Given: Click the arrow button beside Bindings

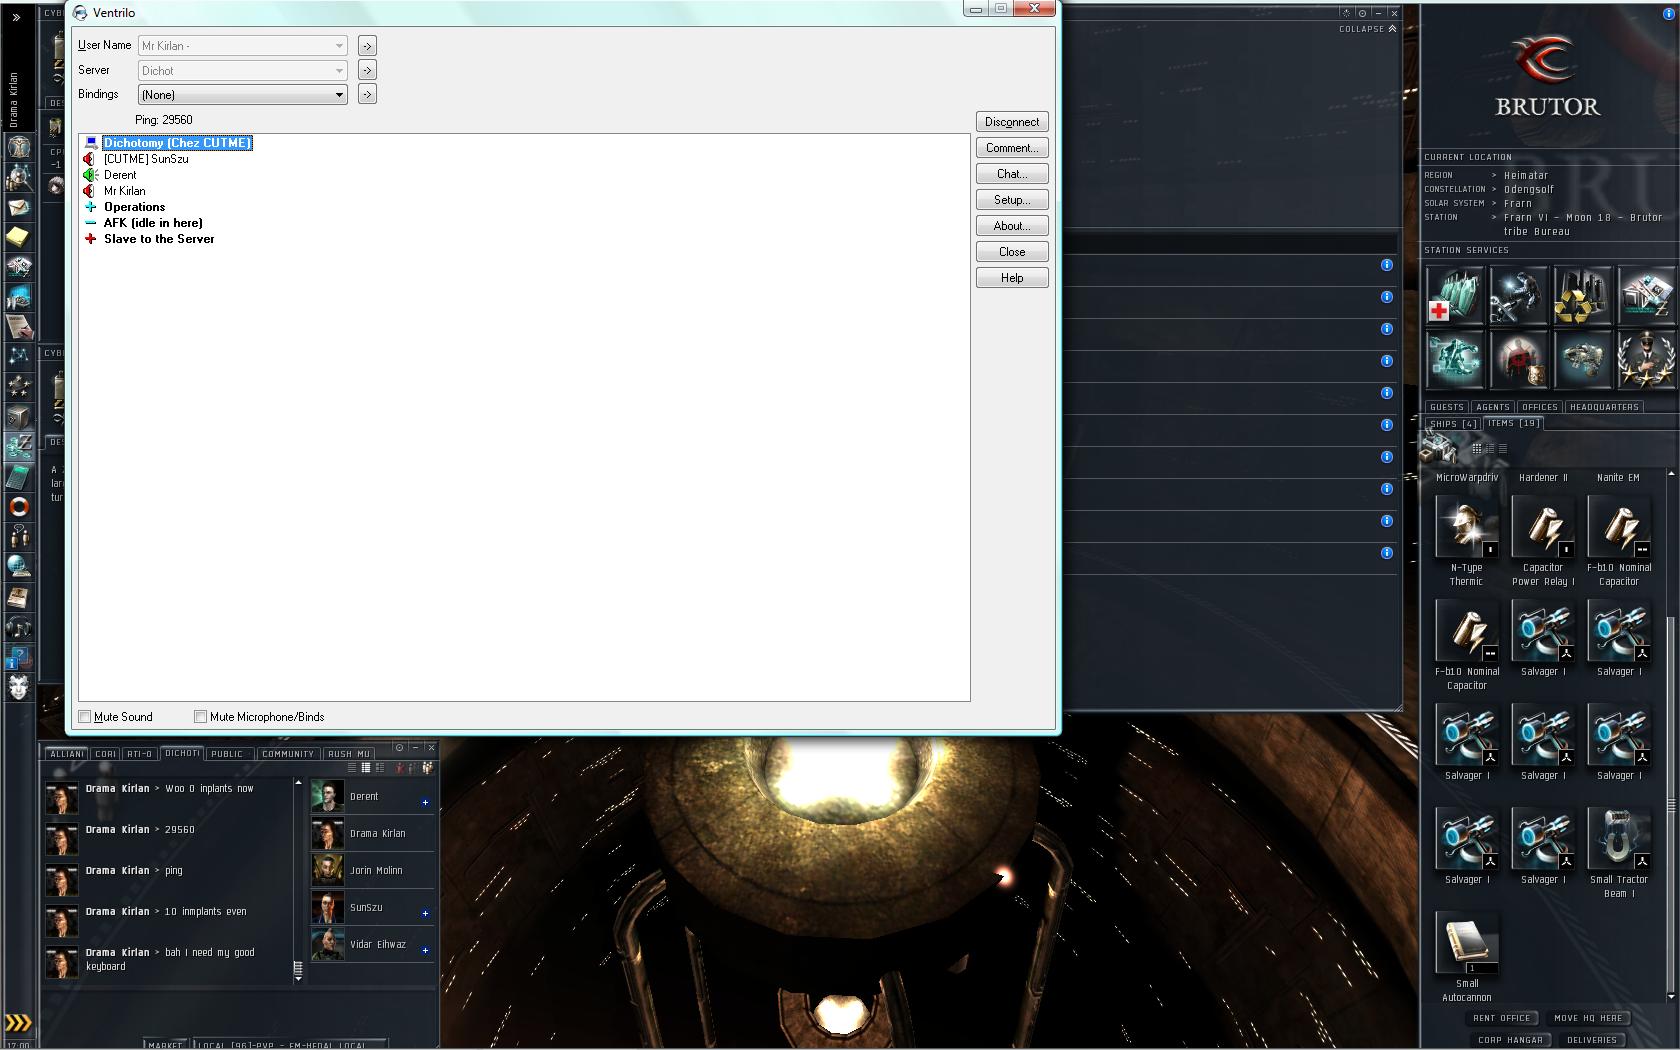Looking at the screenshot, I should [x=367, y=94].
